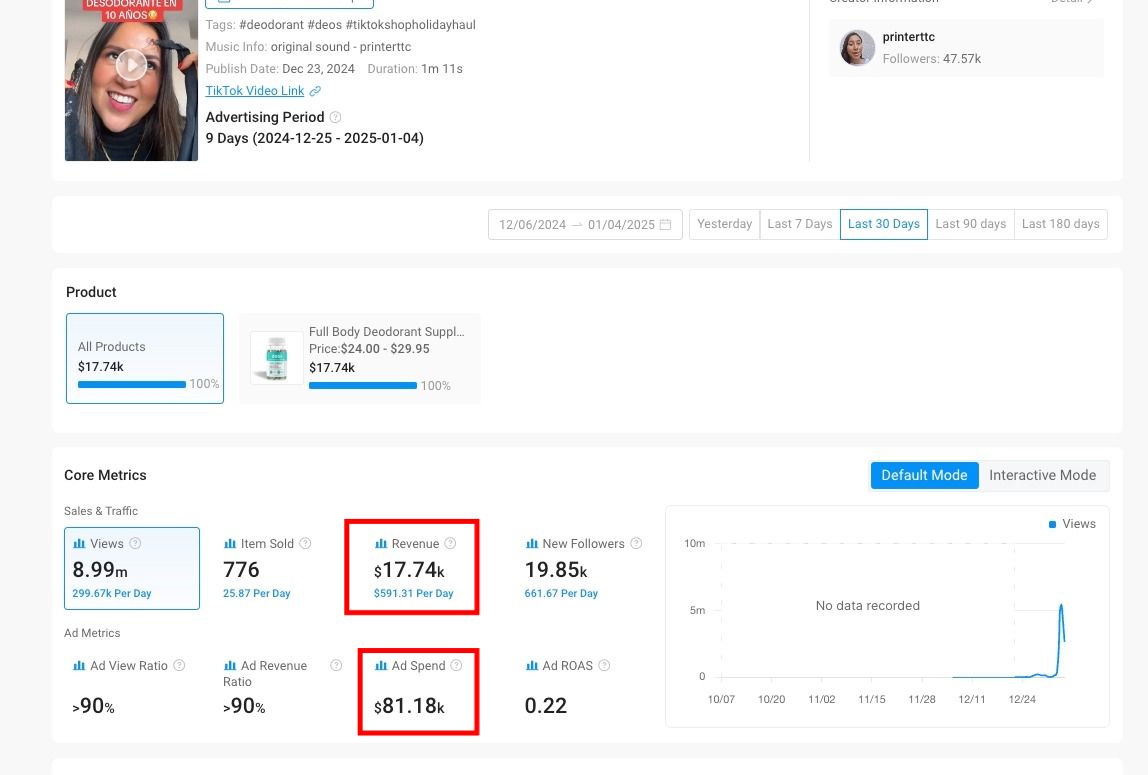Click the chain icon beside TikTok Video Link

click(x=315, y=91)
